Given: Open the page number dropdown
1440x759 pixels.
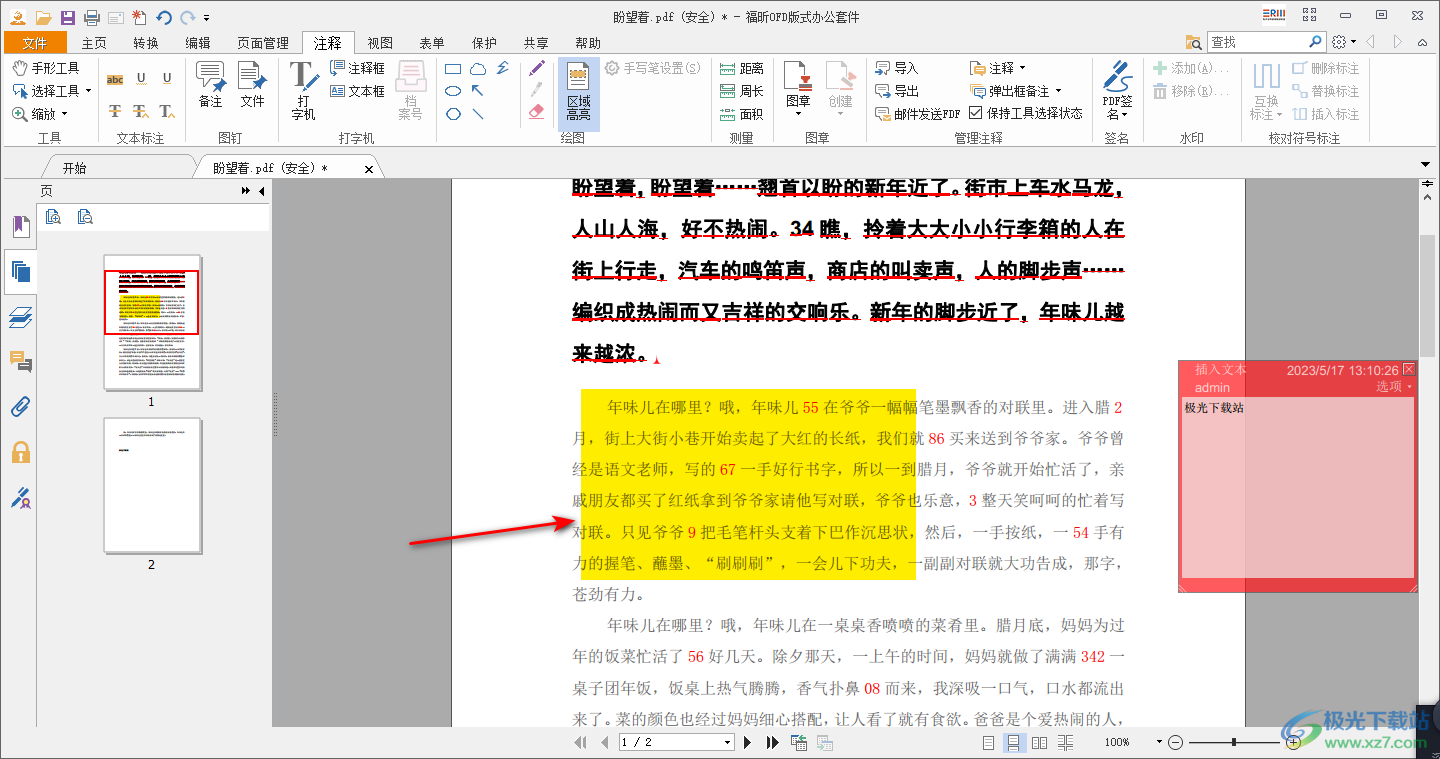Looking at the screenshot, I should coord(728,742).
